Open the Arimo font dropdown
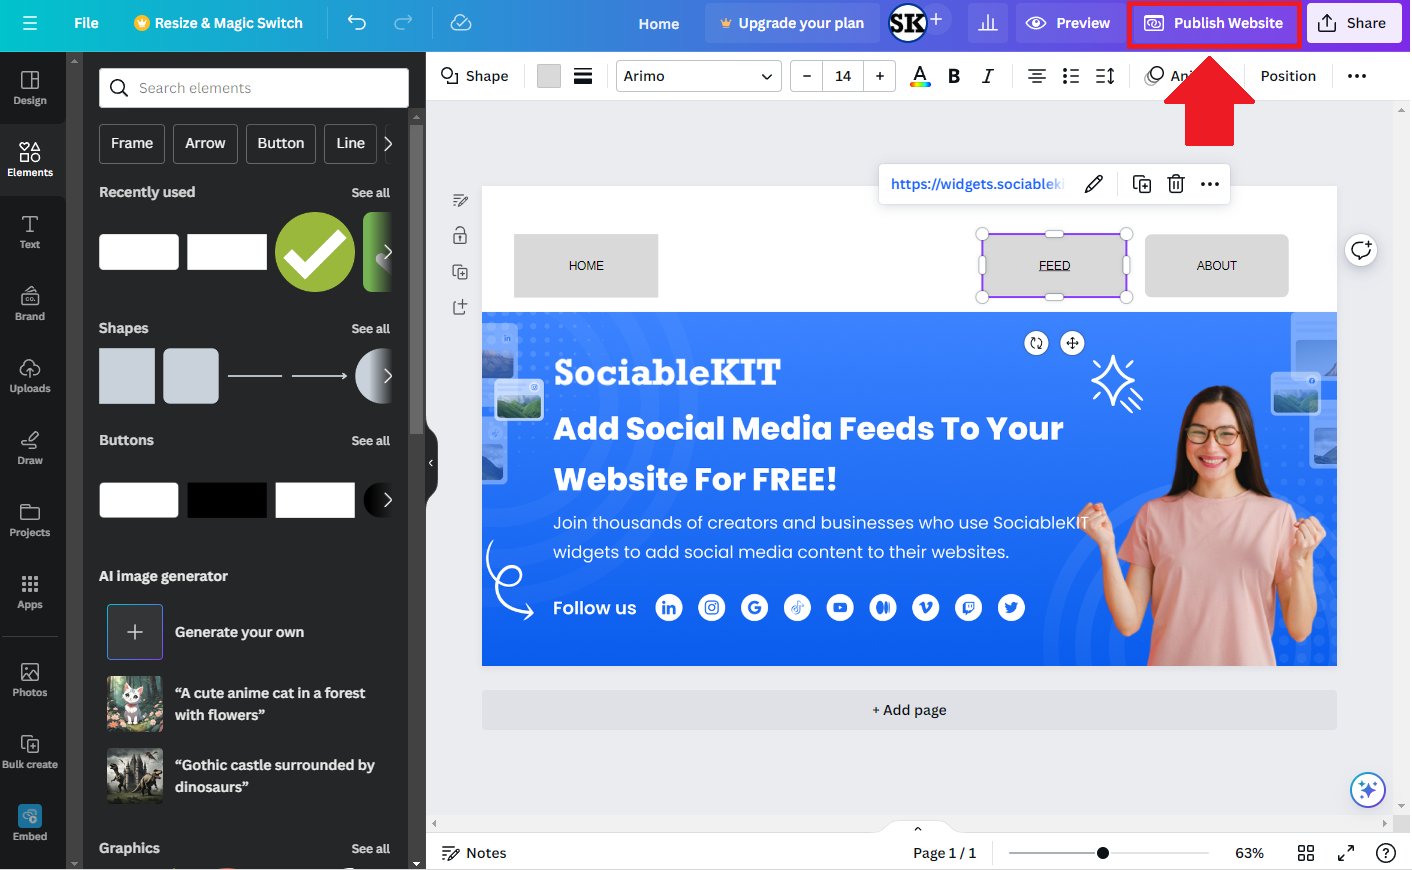The width and height of the screenshot is (1412, 870). [699, 76]
